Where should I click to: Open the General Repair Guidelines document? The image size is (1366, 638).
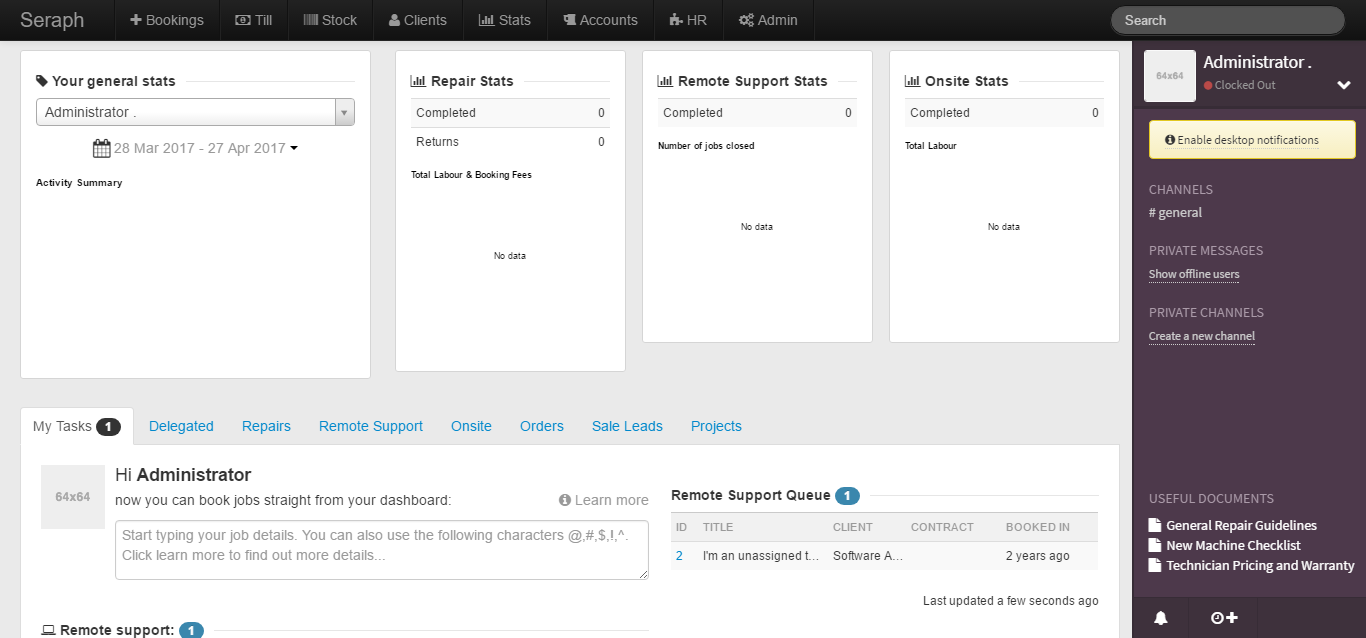click(1240, 525)
